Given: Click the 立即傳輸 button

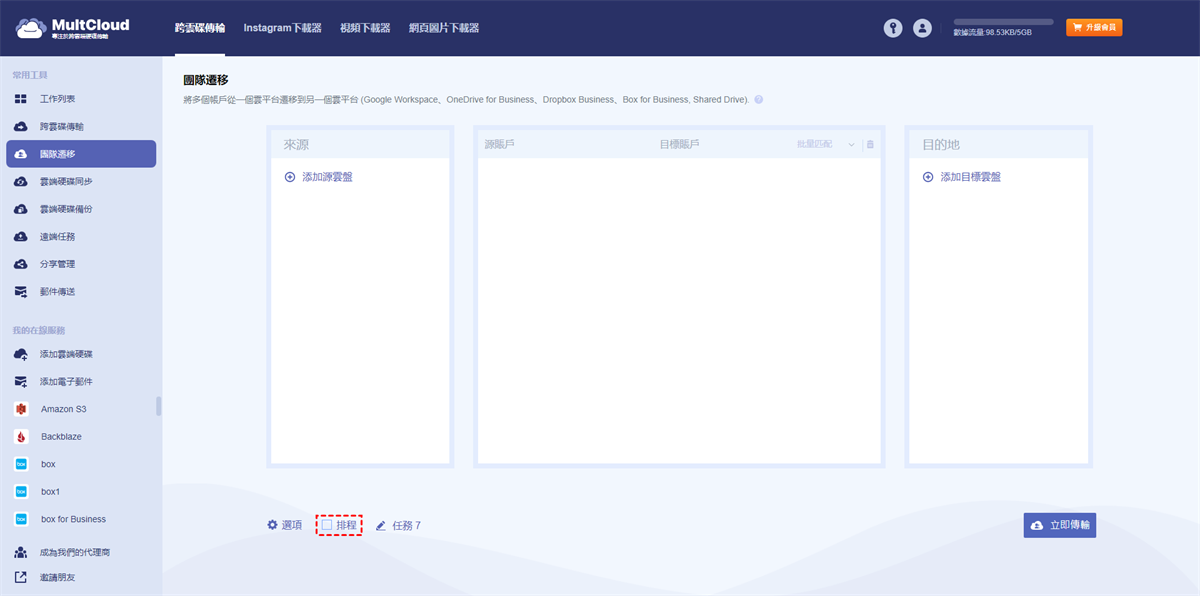Looking at the screenshot, I should point(1060,525).
